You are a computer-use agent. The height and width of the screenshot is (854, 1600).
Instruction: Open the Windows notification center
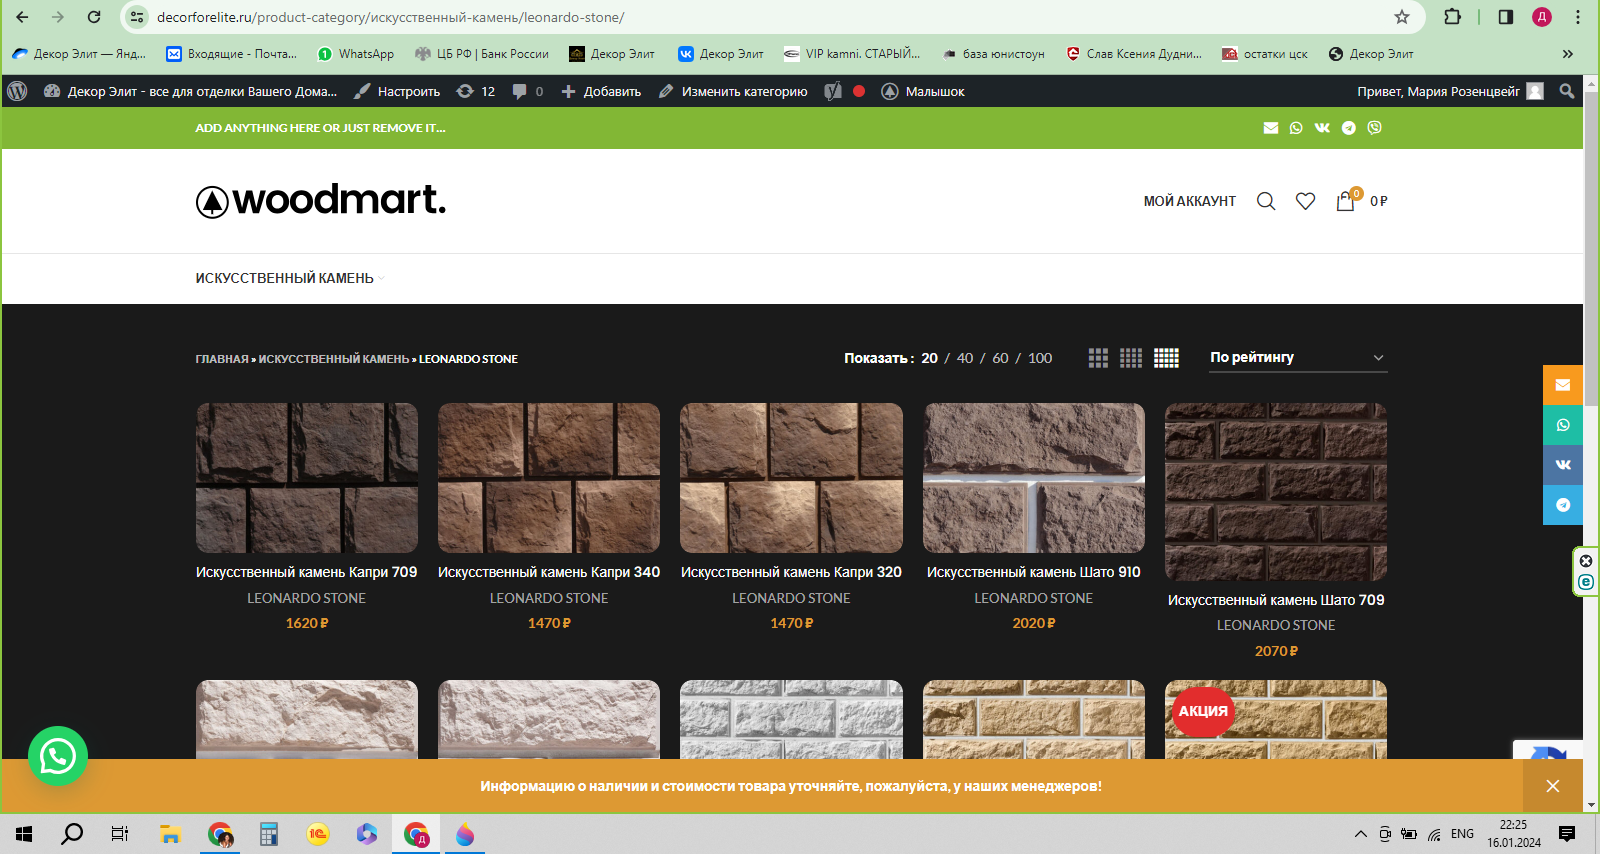(1567, 834)
